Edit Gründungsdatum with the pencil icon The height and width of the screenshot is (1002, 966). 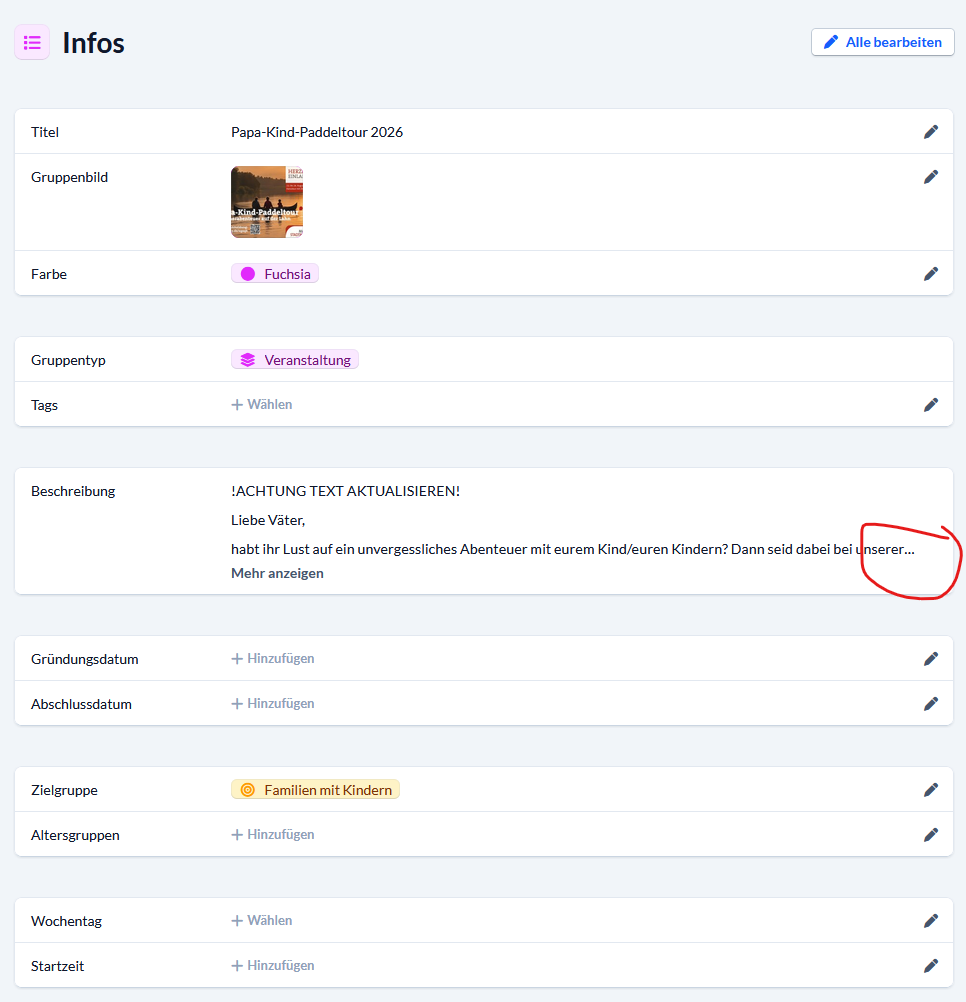930,659
